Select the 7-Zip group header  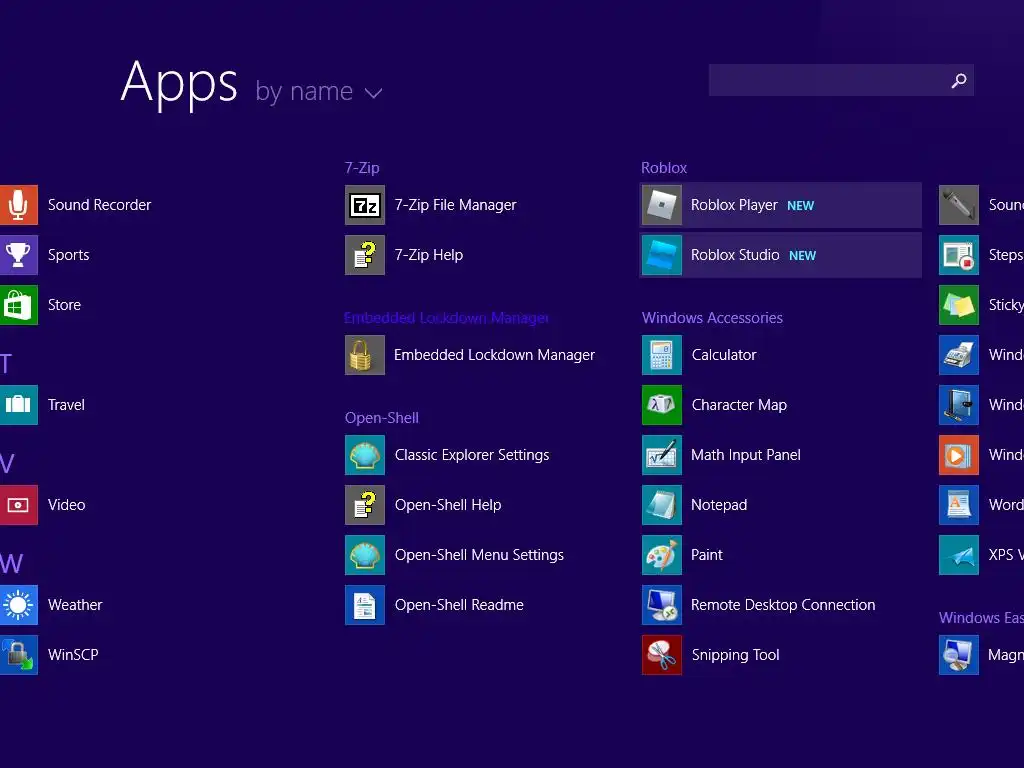(x=362, y=168)
